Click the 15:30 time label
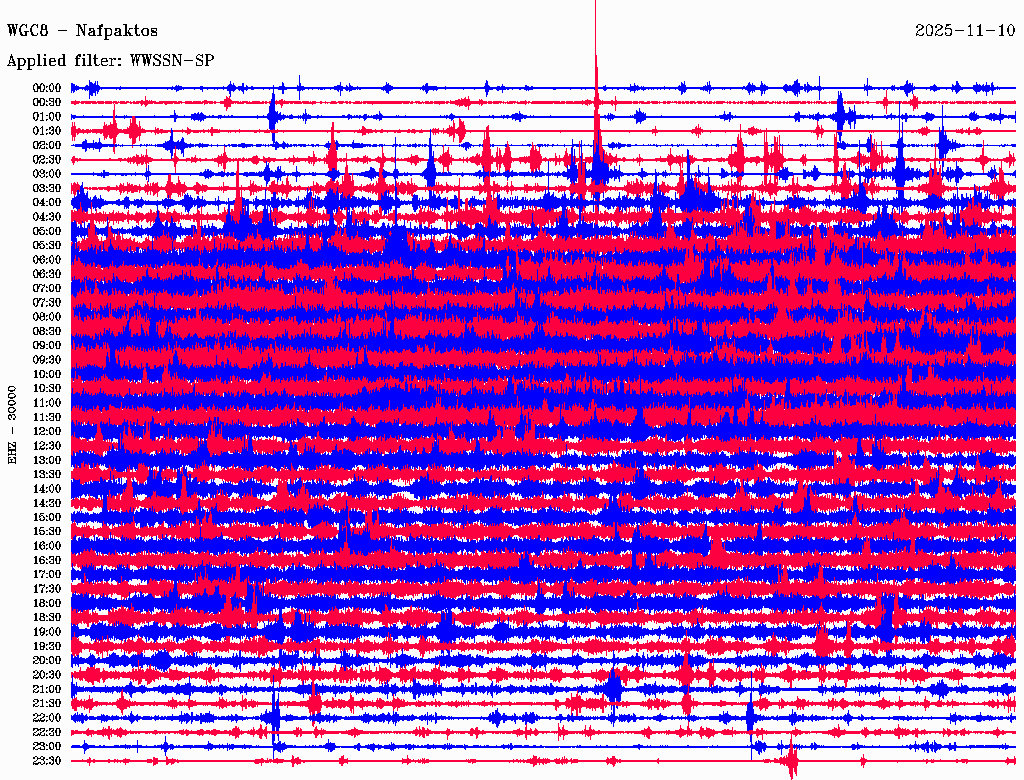Viewport: 1024px width, 780px height. (x=47, y=532)
